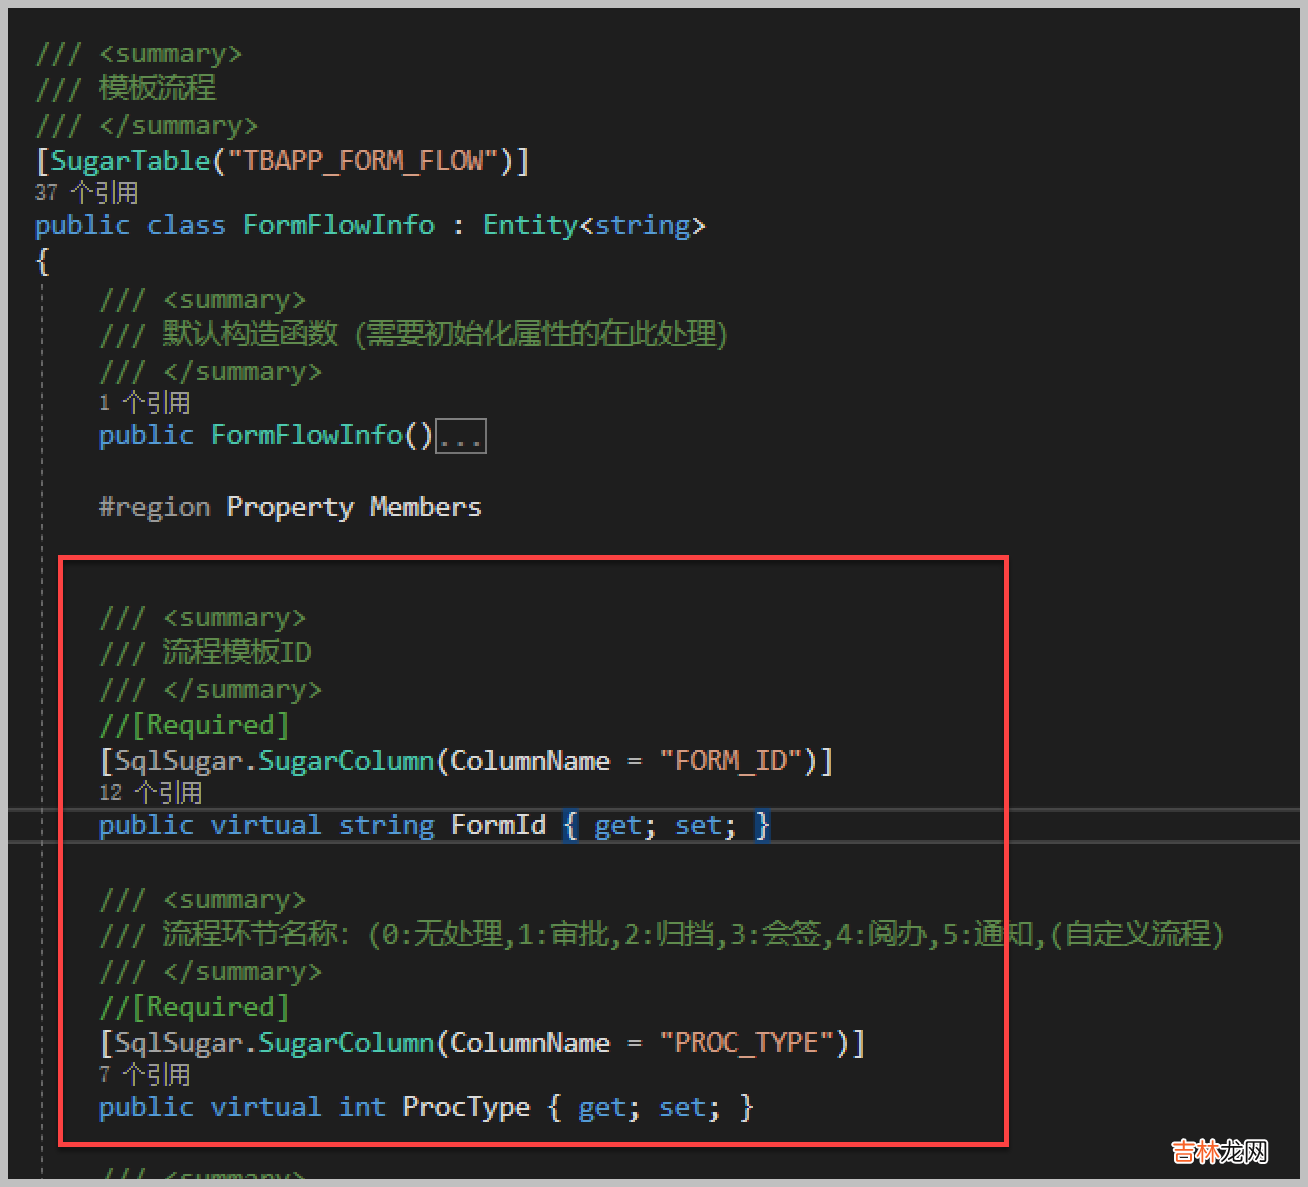Screen dimensions: 1308x1187
Task: Click the Entity<string> base type
Action: click(x=594, y=225)
